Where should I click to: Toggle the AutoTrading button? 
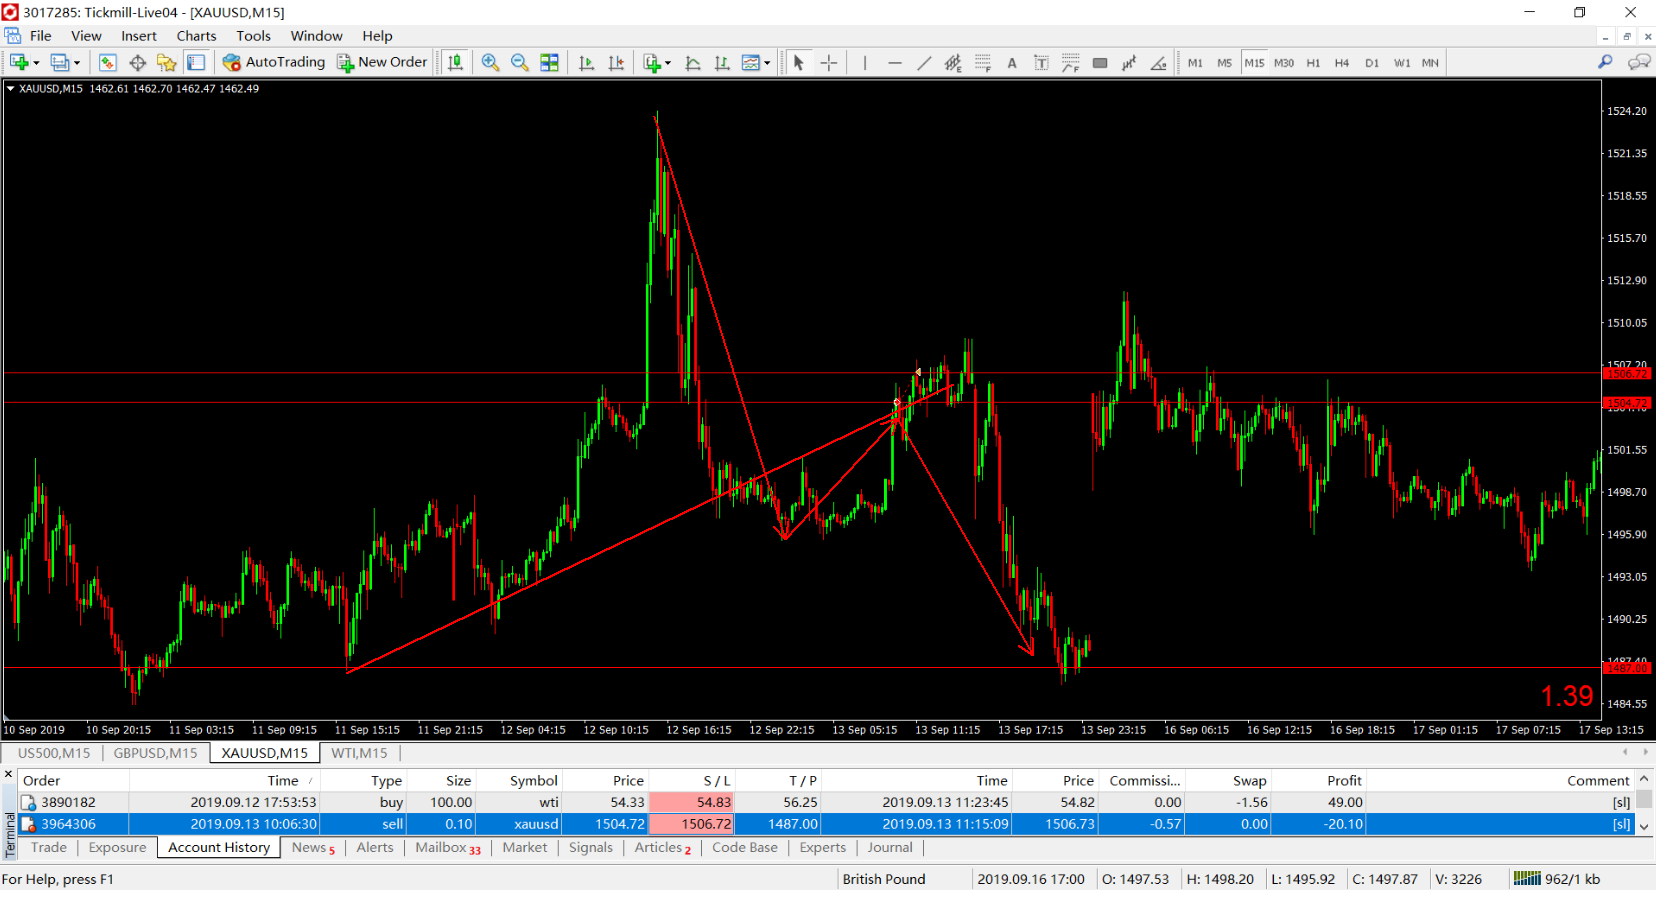[274, 62]
